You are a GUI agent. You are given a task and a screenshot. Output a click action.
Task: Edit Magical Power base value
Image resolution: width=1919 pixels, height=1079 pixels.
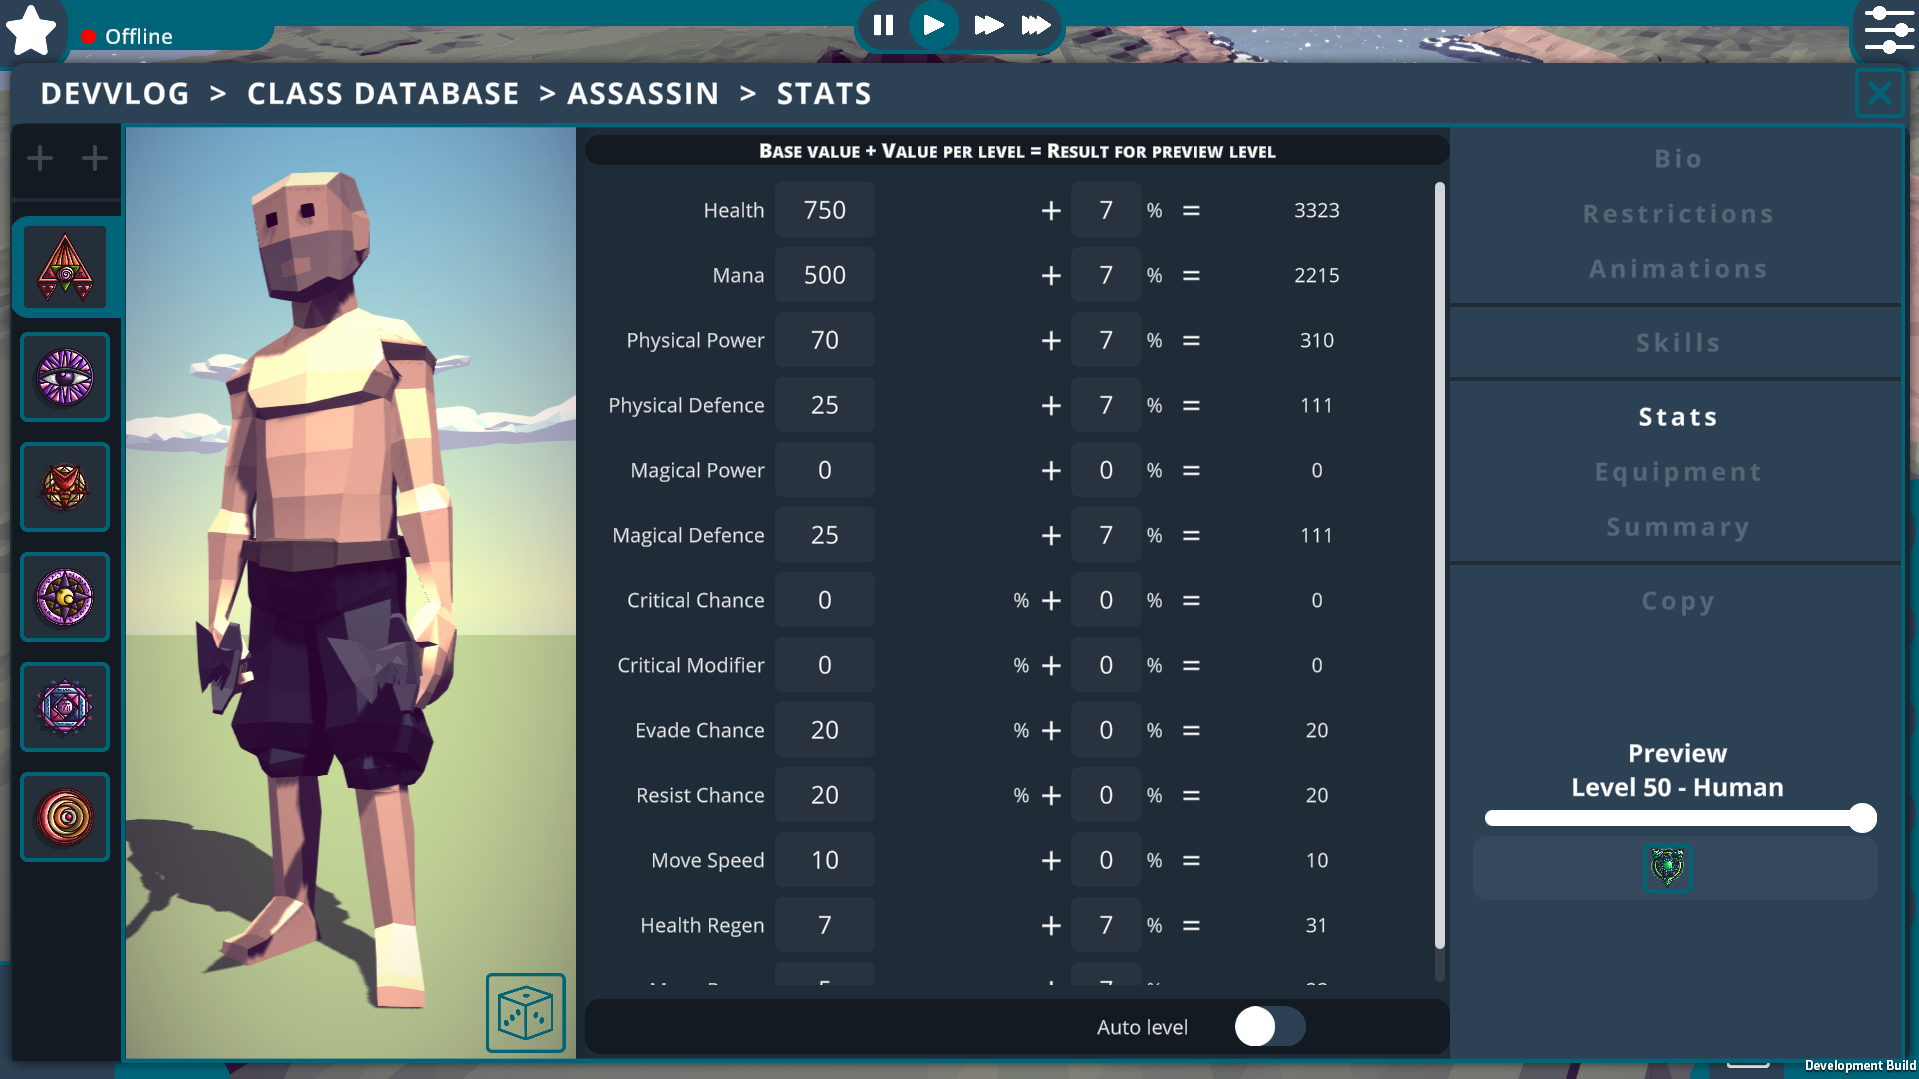pyautogui.click(x=825, y=470)
